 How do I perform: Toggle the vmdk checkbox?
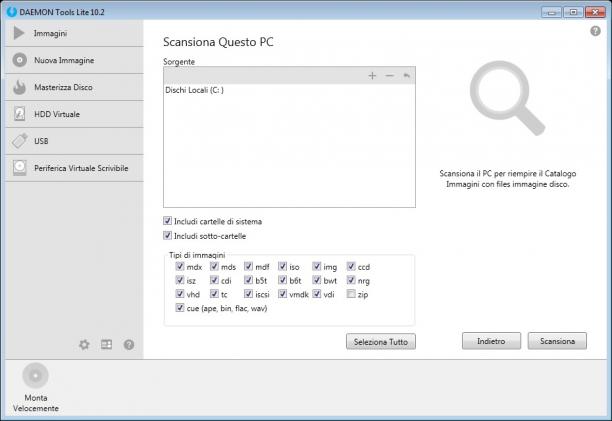tap(283, 293)
